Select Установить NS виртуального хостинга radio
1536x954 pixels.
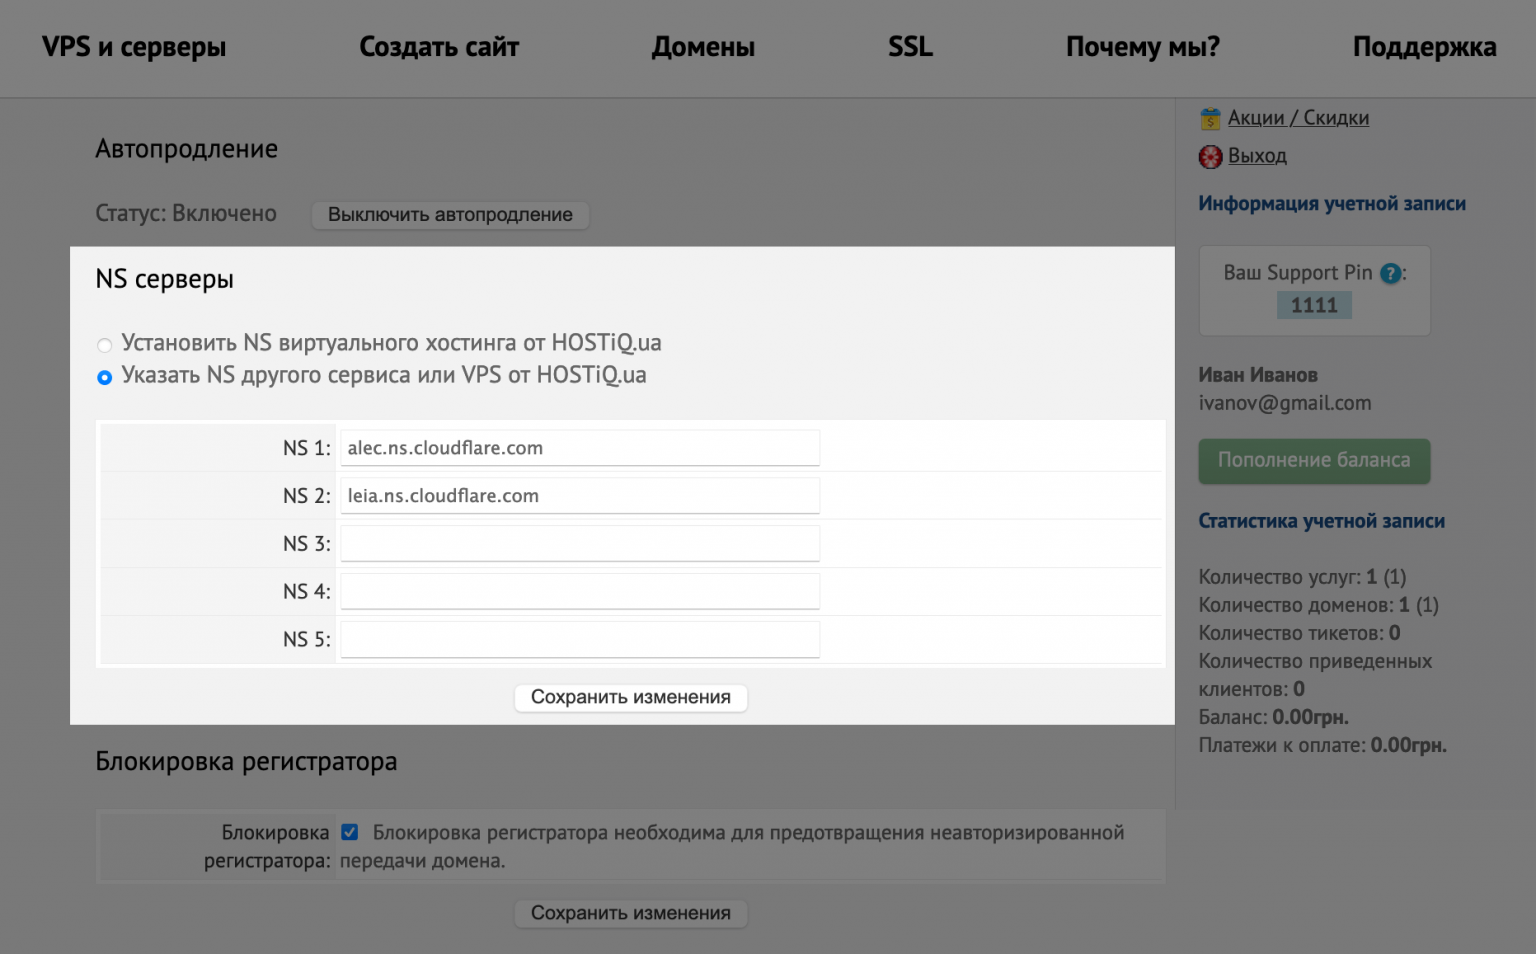tap(104, 345)
